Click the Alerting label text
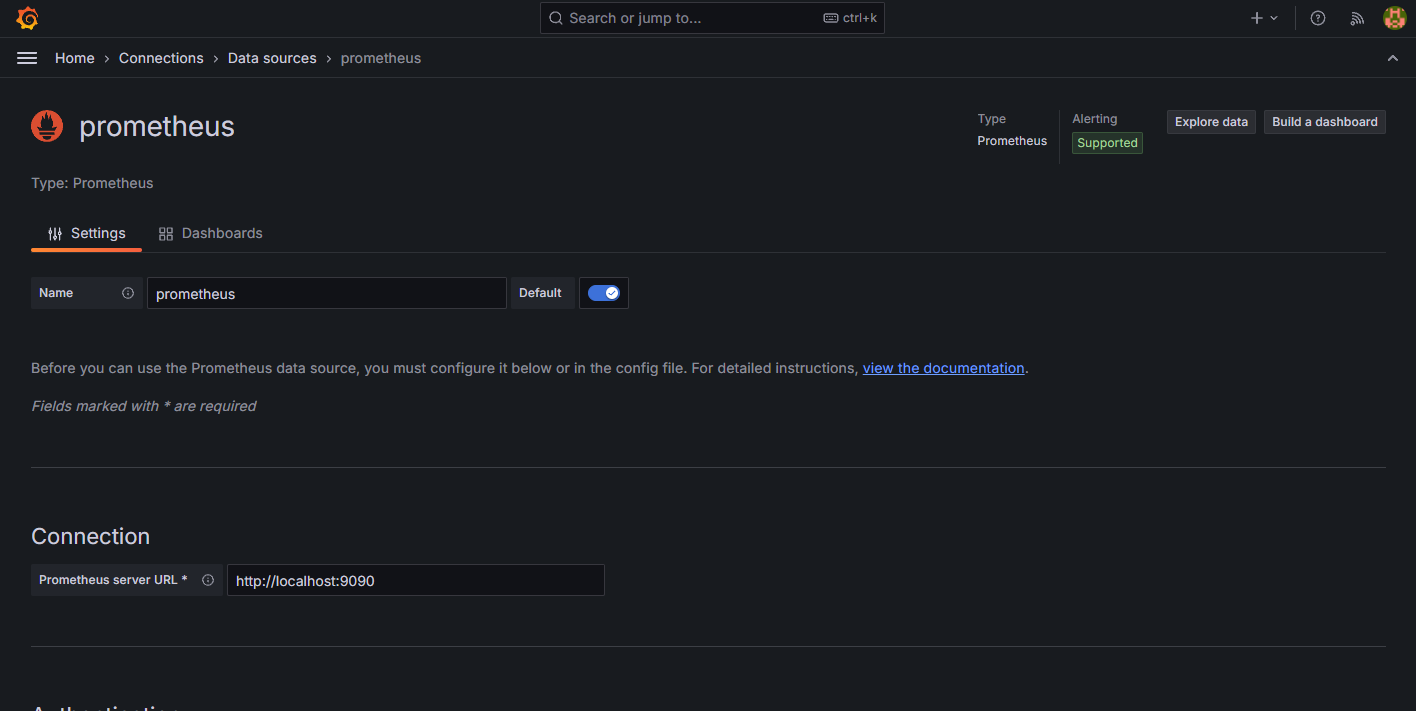 click(x=1095, y=119)
